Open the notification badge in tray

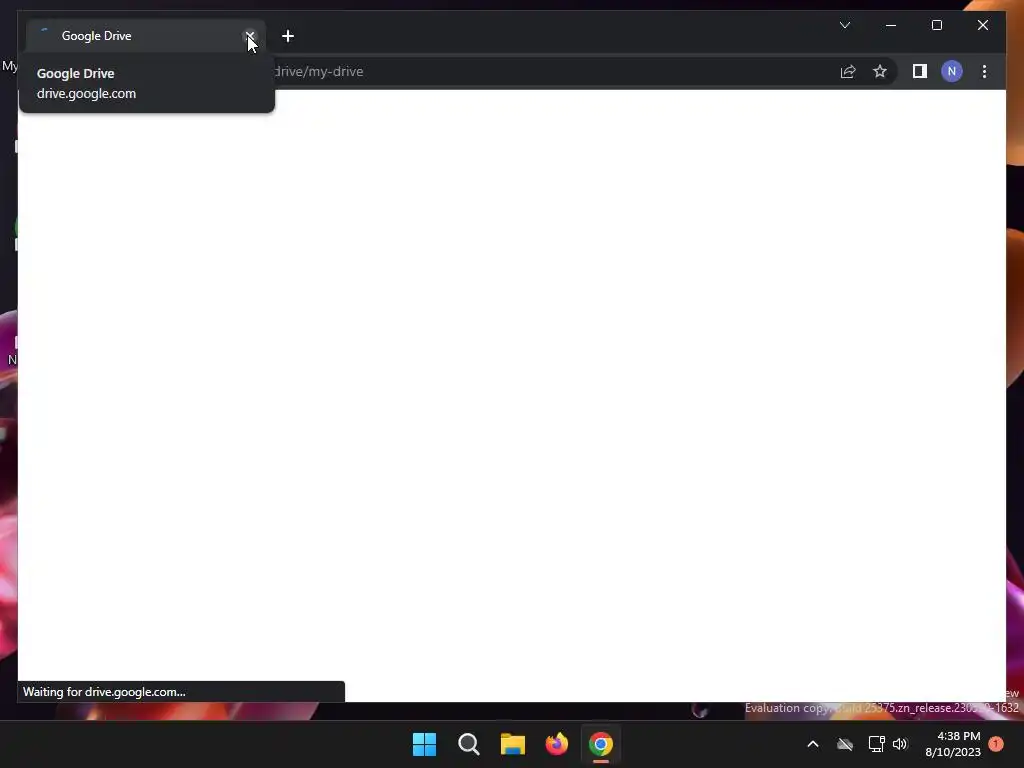pyautogui.click(x=996, y=744)
